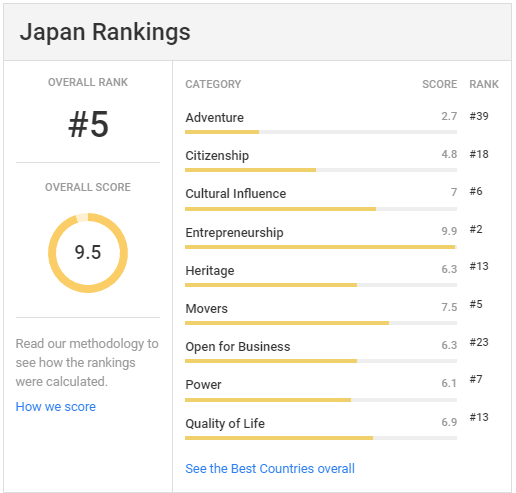Choose the Open for Business category

click(x=238, y=347)
